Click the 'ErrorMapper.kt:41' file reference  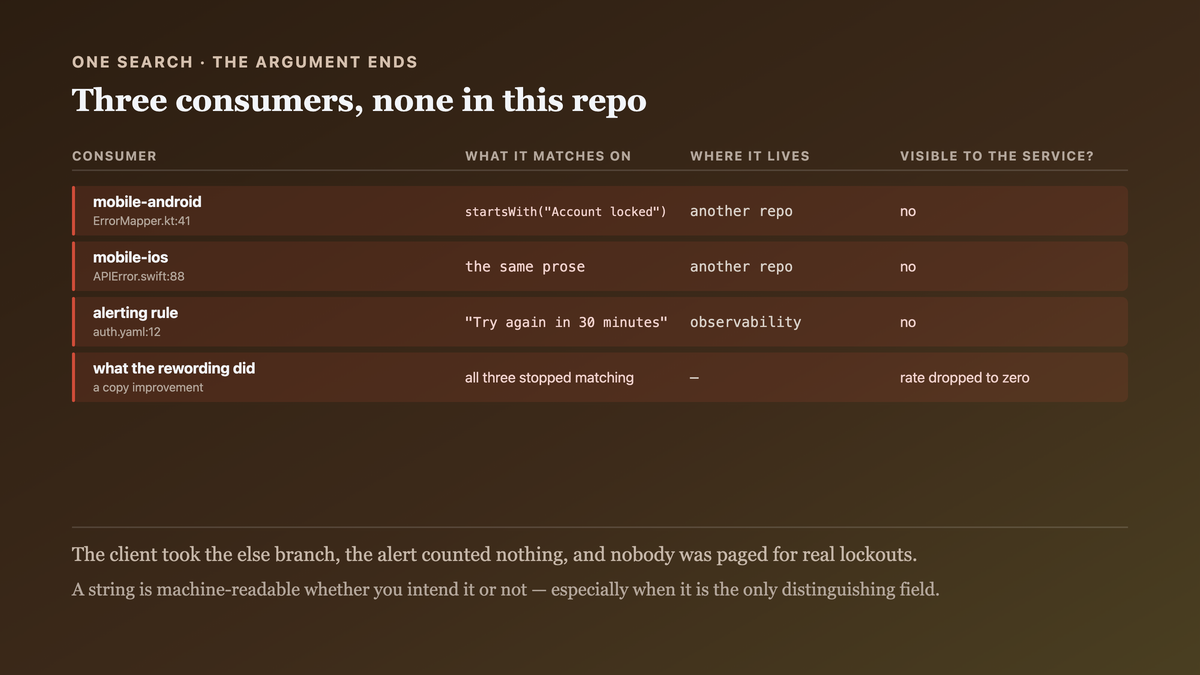point(141,221)
